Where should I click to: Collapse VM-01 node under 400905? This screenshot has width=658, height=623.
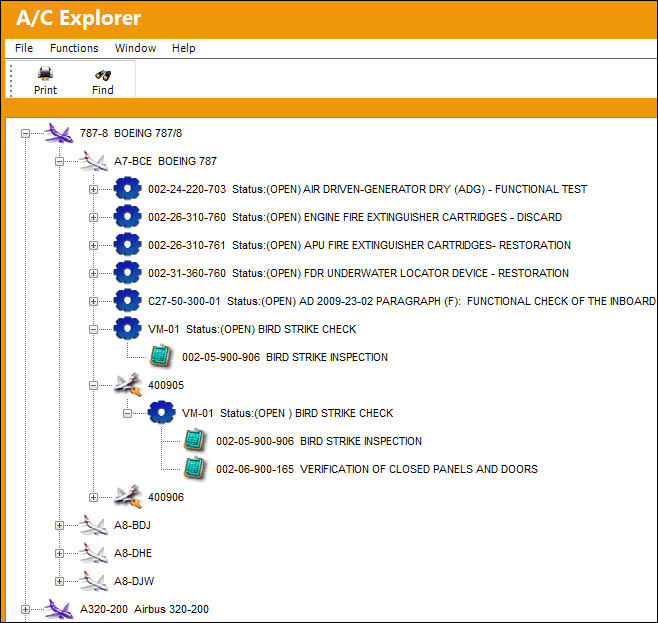coord(127,413)
